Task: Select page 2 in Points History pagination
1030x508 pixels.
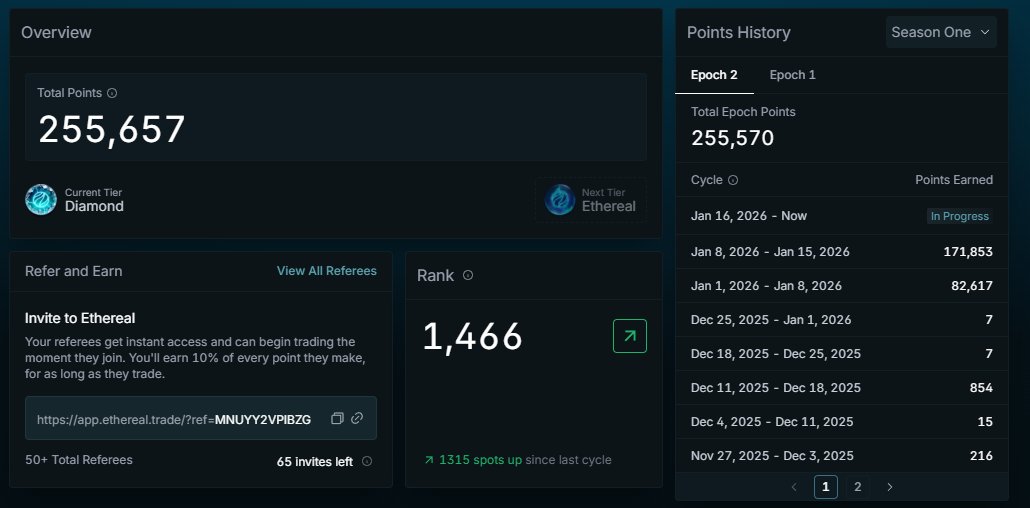Action: [x=857, y=487]
